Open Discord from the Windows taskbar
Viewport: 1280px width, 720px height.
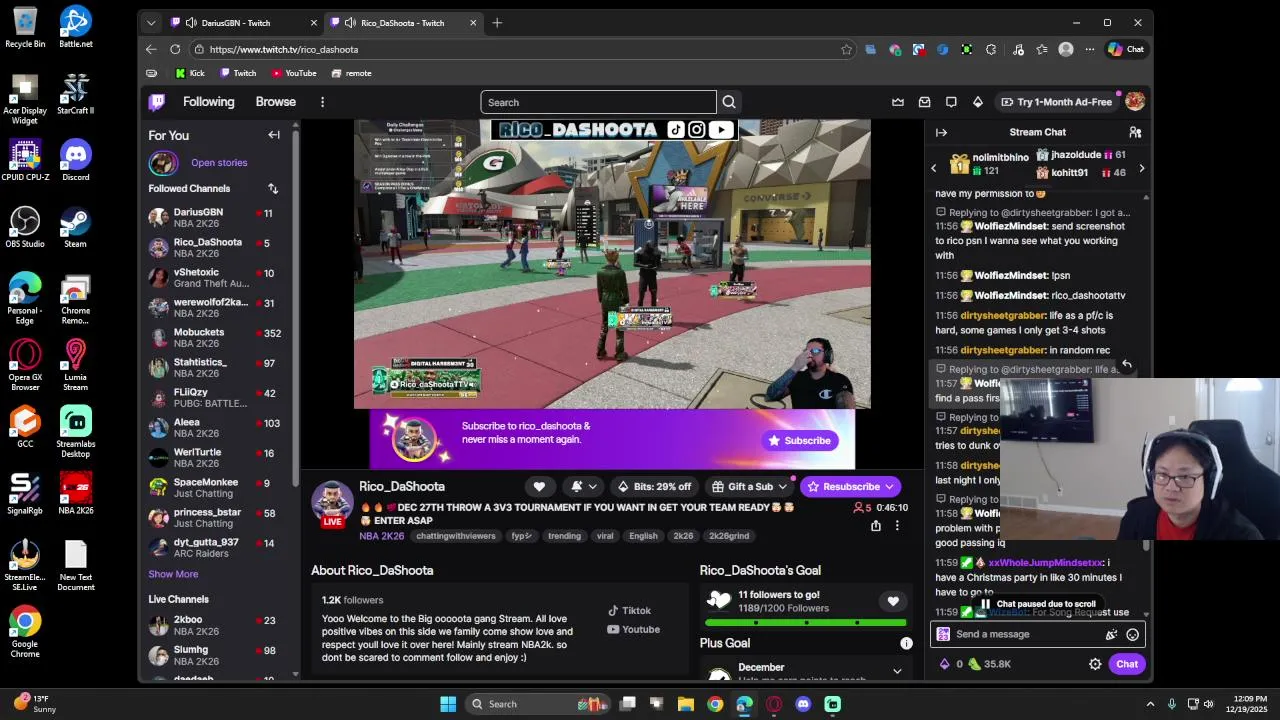click(803, 704)
